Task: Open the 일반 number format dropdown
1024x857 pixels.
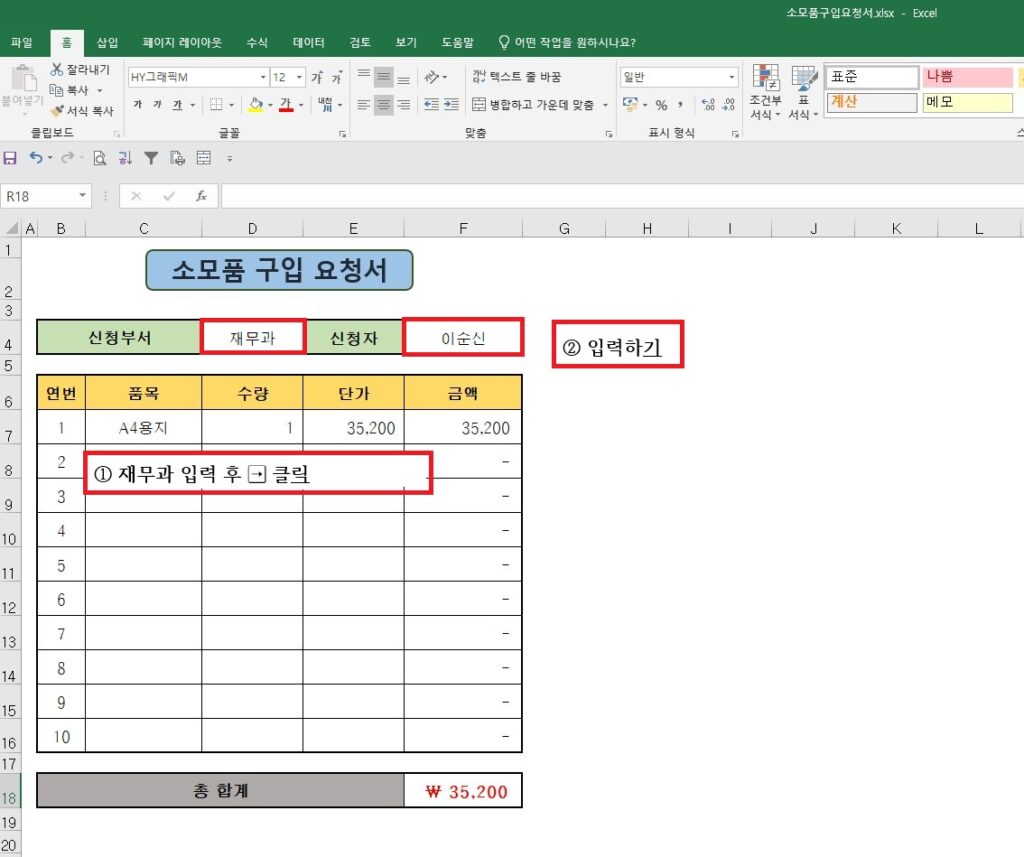Action: tap(731, 77)
